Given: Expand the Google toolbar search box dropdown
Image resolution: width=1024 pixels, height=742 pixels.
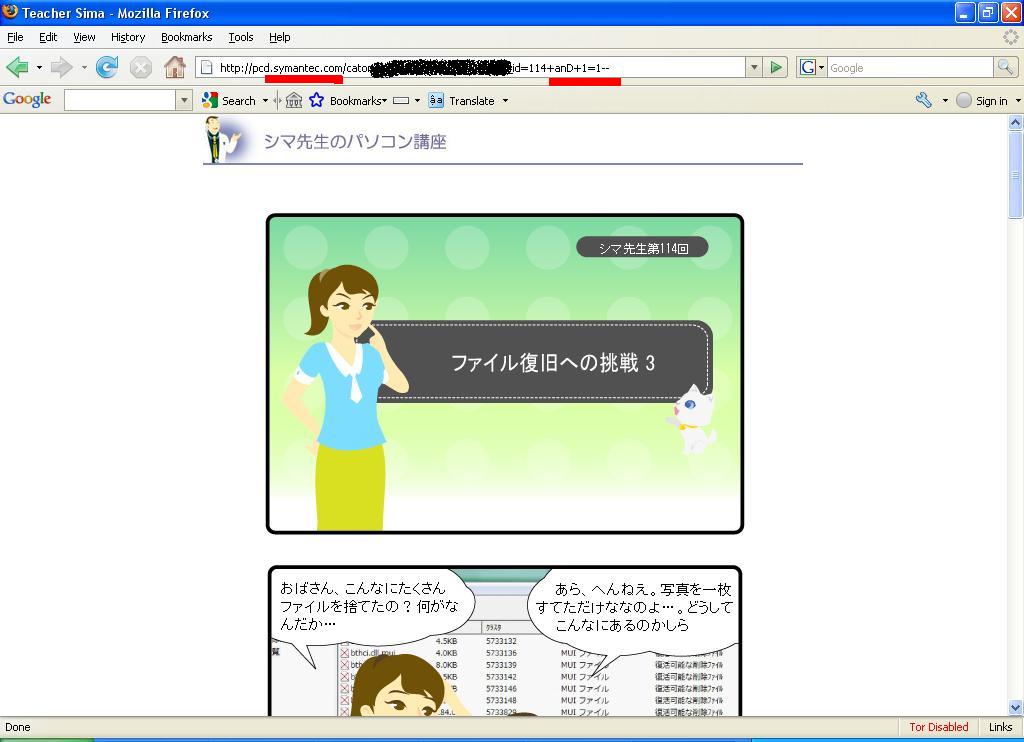Looking at the screenshot, I should tap(184, 101).
